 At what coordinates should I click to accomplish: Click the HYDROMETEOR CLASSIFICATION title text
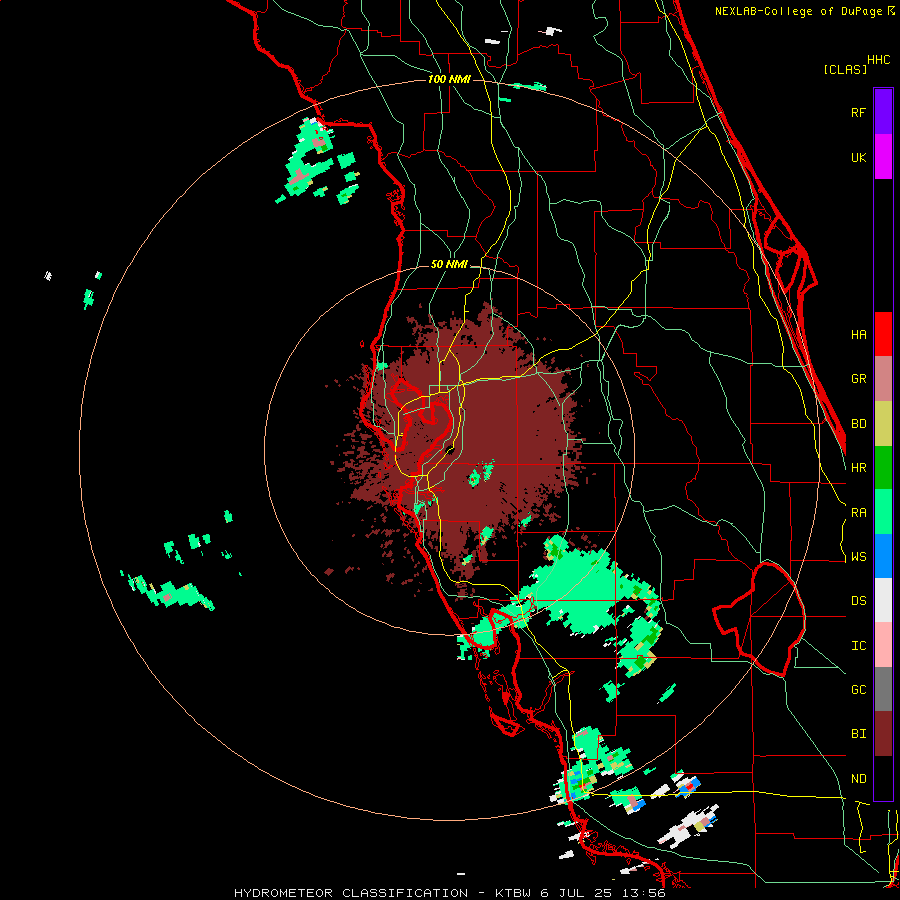tap(351, 893)
